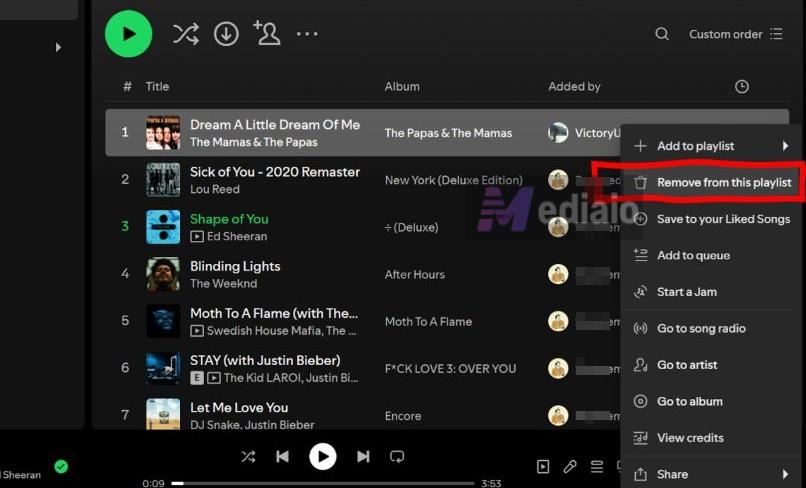The height and width of the screenshot is (488, 806).
Task: Select Remove from this playlist
Action: [x=723, y=183]
